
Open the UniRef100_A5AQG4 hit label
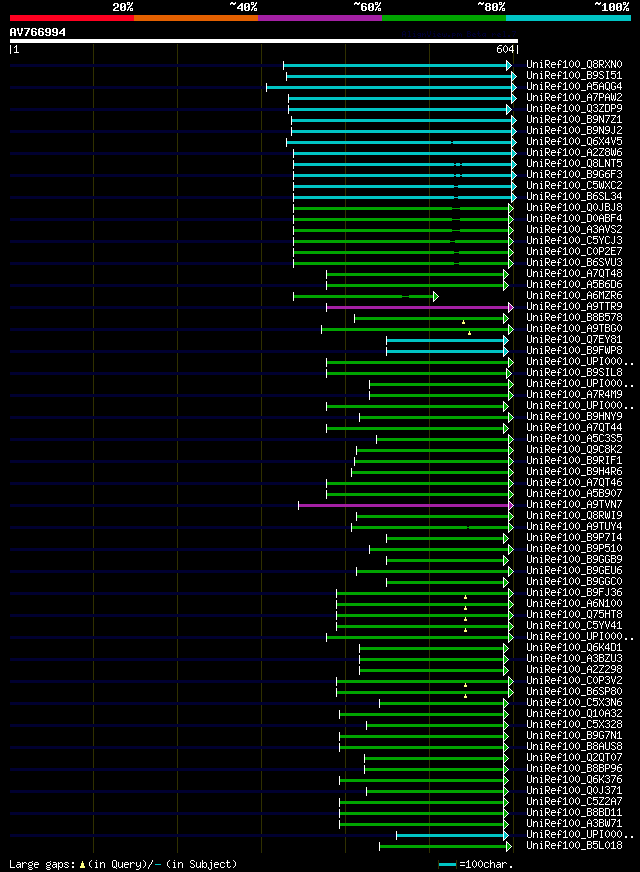click(574, 87)
